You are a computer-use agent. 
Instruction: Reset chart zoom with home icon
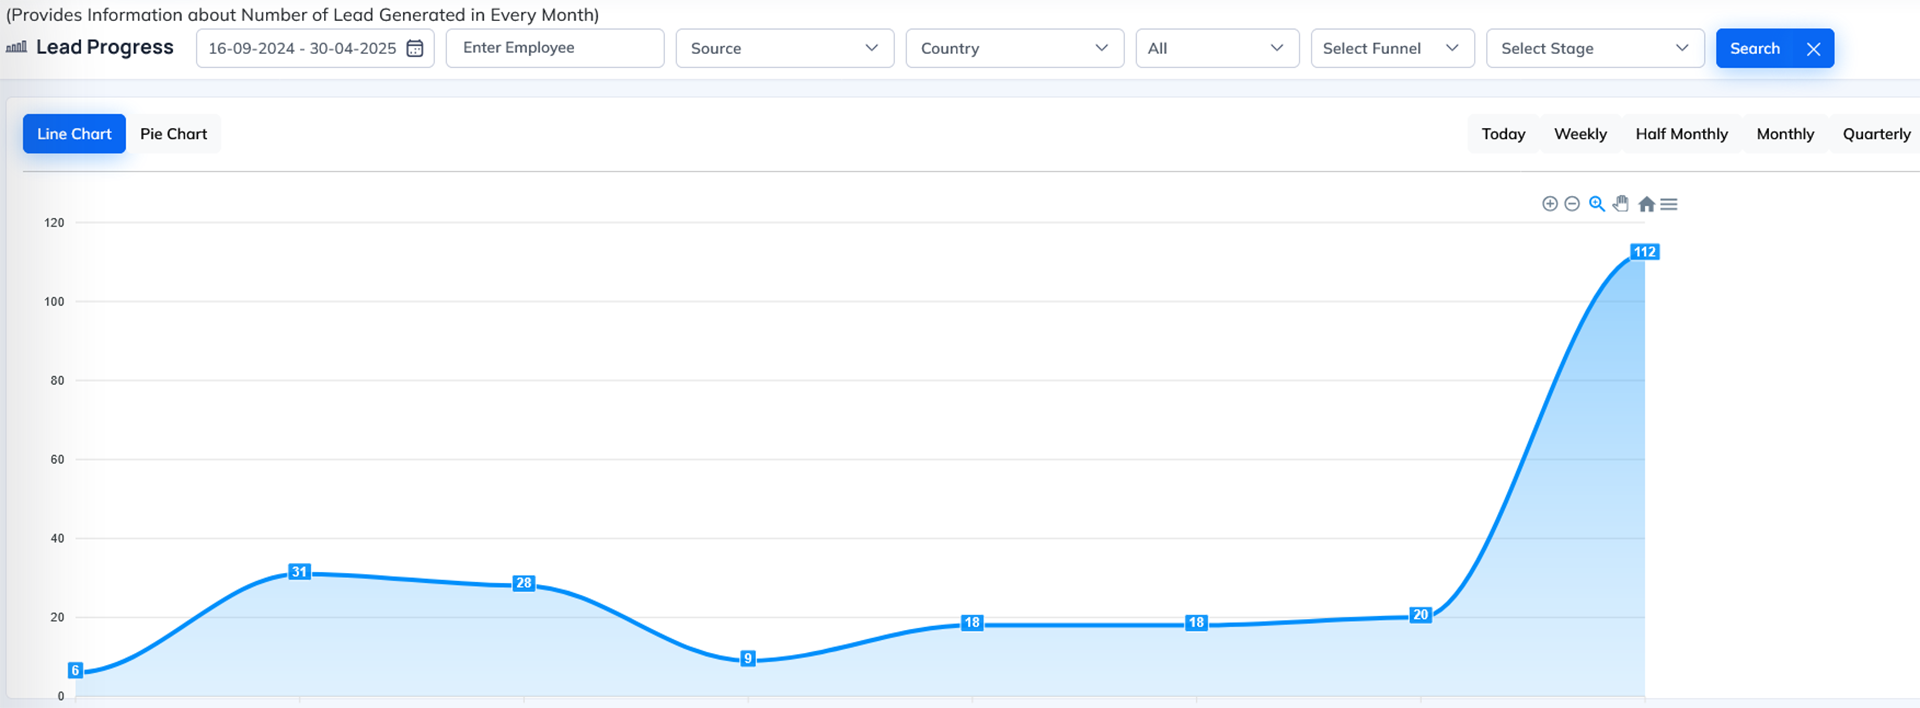pyautogui.click(x=1646, y=204)
